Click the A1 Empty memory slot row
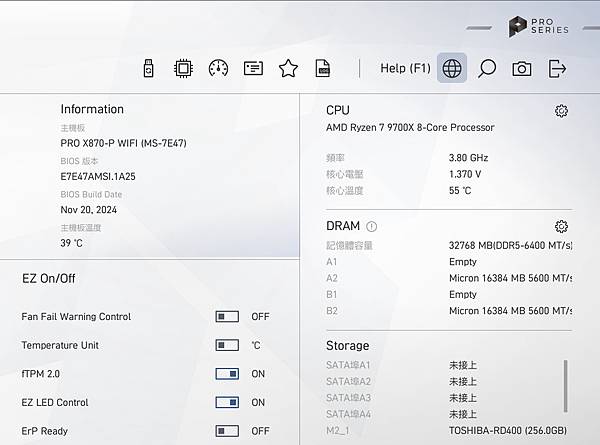This screenshot has width=600, height=445. click(x=449, y=262)
